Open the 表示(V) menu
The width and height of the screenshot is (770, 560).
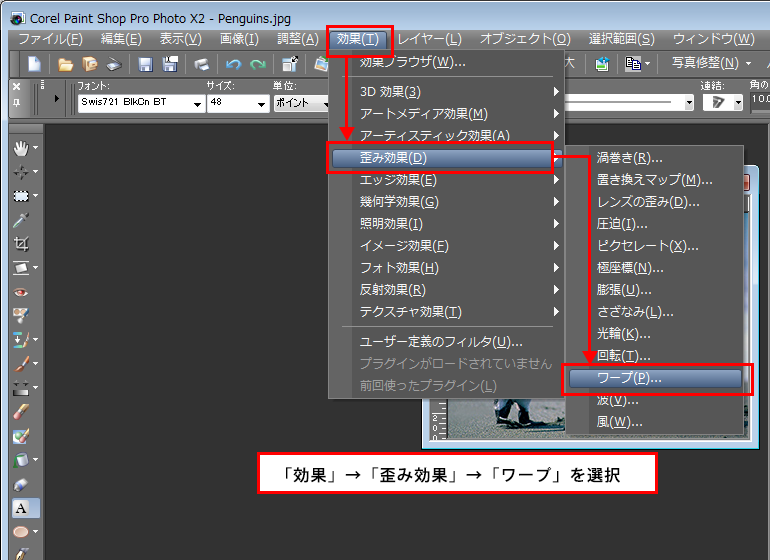click(180, 39)
